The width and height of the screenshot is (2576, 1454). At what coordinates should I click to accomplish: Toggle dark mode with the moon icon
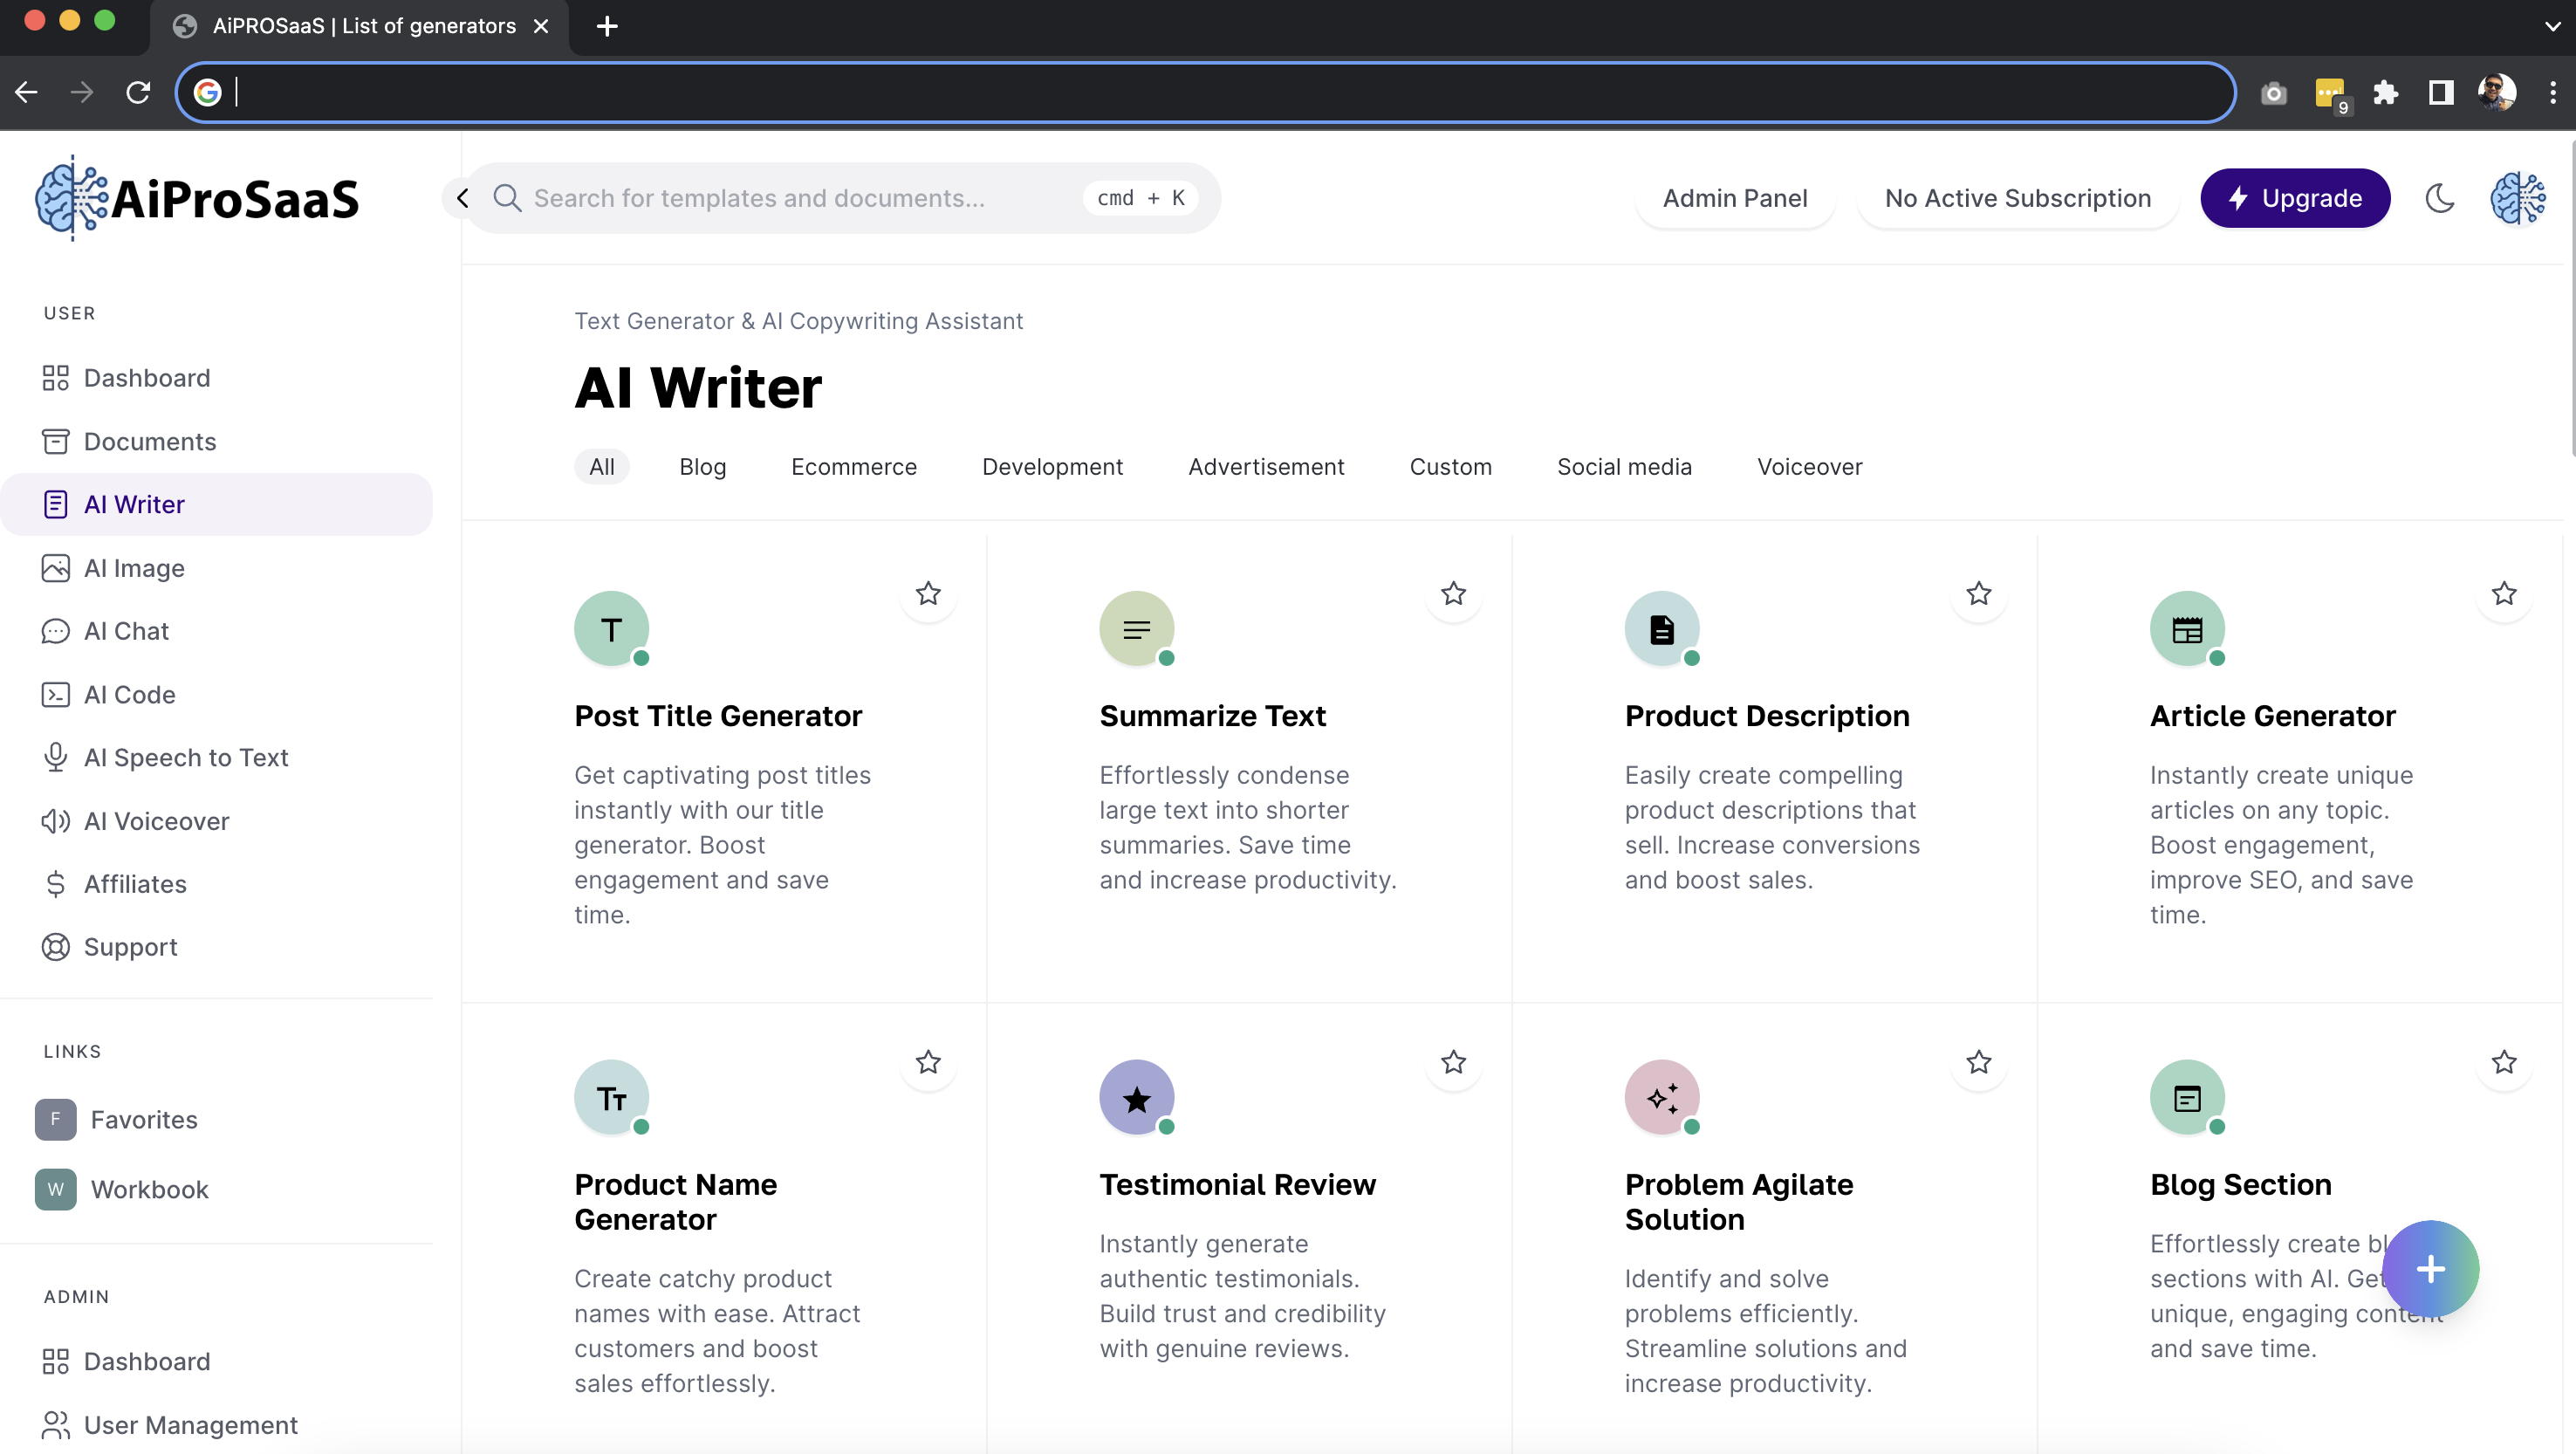point(2440,198)
